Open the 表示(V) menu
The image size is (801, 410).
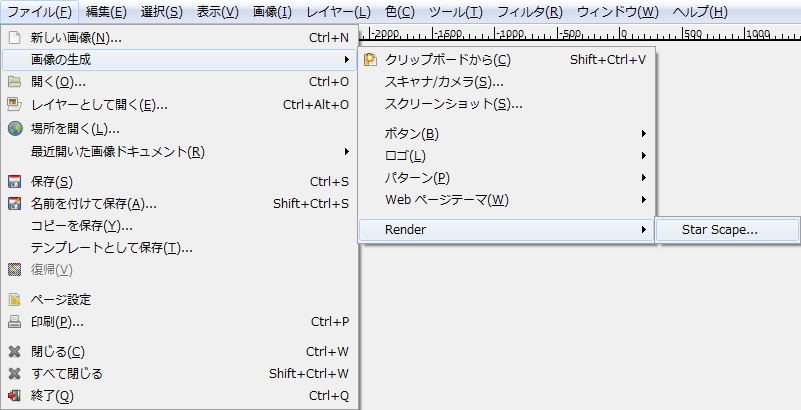click(x=218, y=11)
